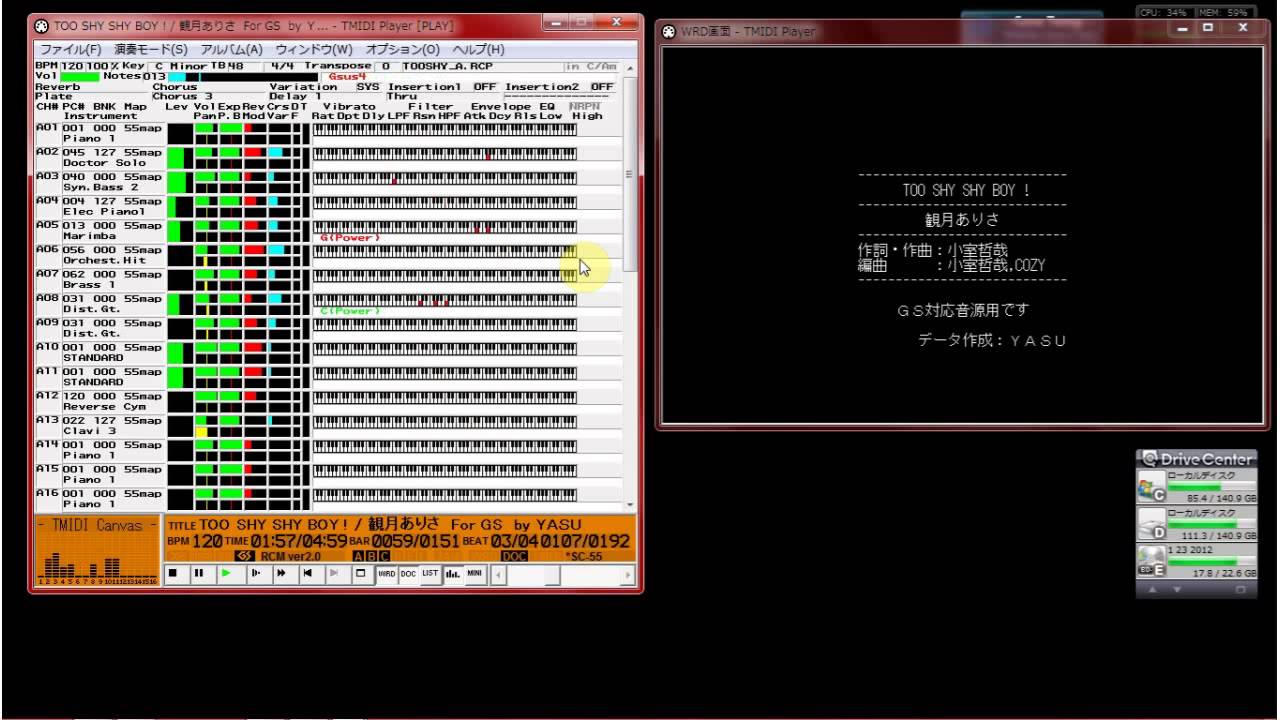Click the TOOSHY_A.RCP file name

tap(446, 66)
